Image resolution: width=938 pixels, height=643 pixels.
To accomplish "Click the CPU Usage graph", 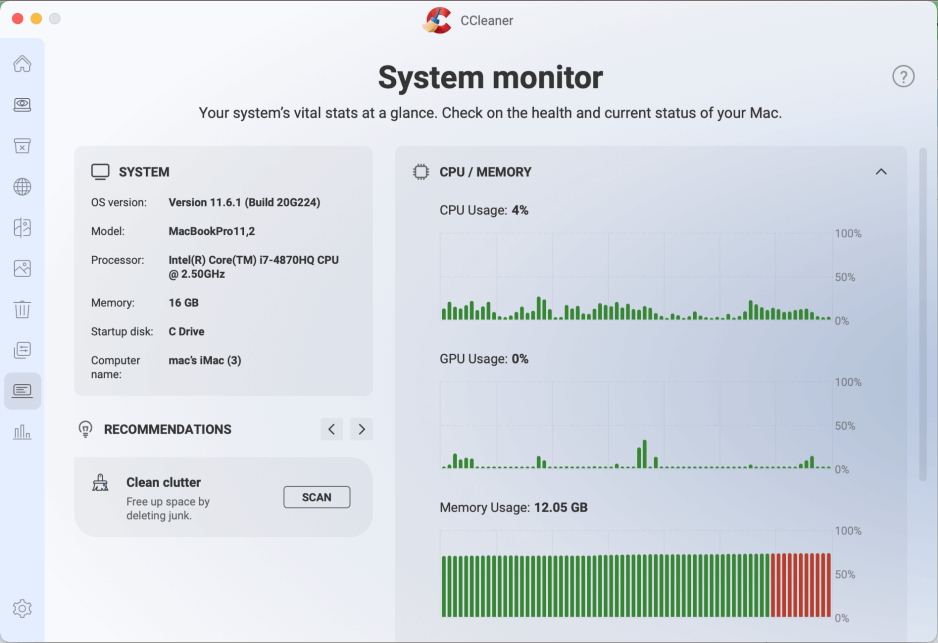I will point(635,277).
